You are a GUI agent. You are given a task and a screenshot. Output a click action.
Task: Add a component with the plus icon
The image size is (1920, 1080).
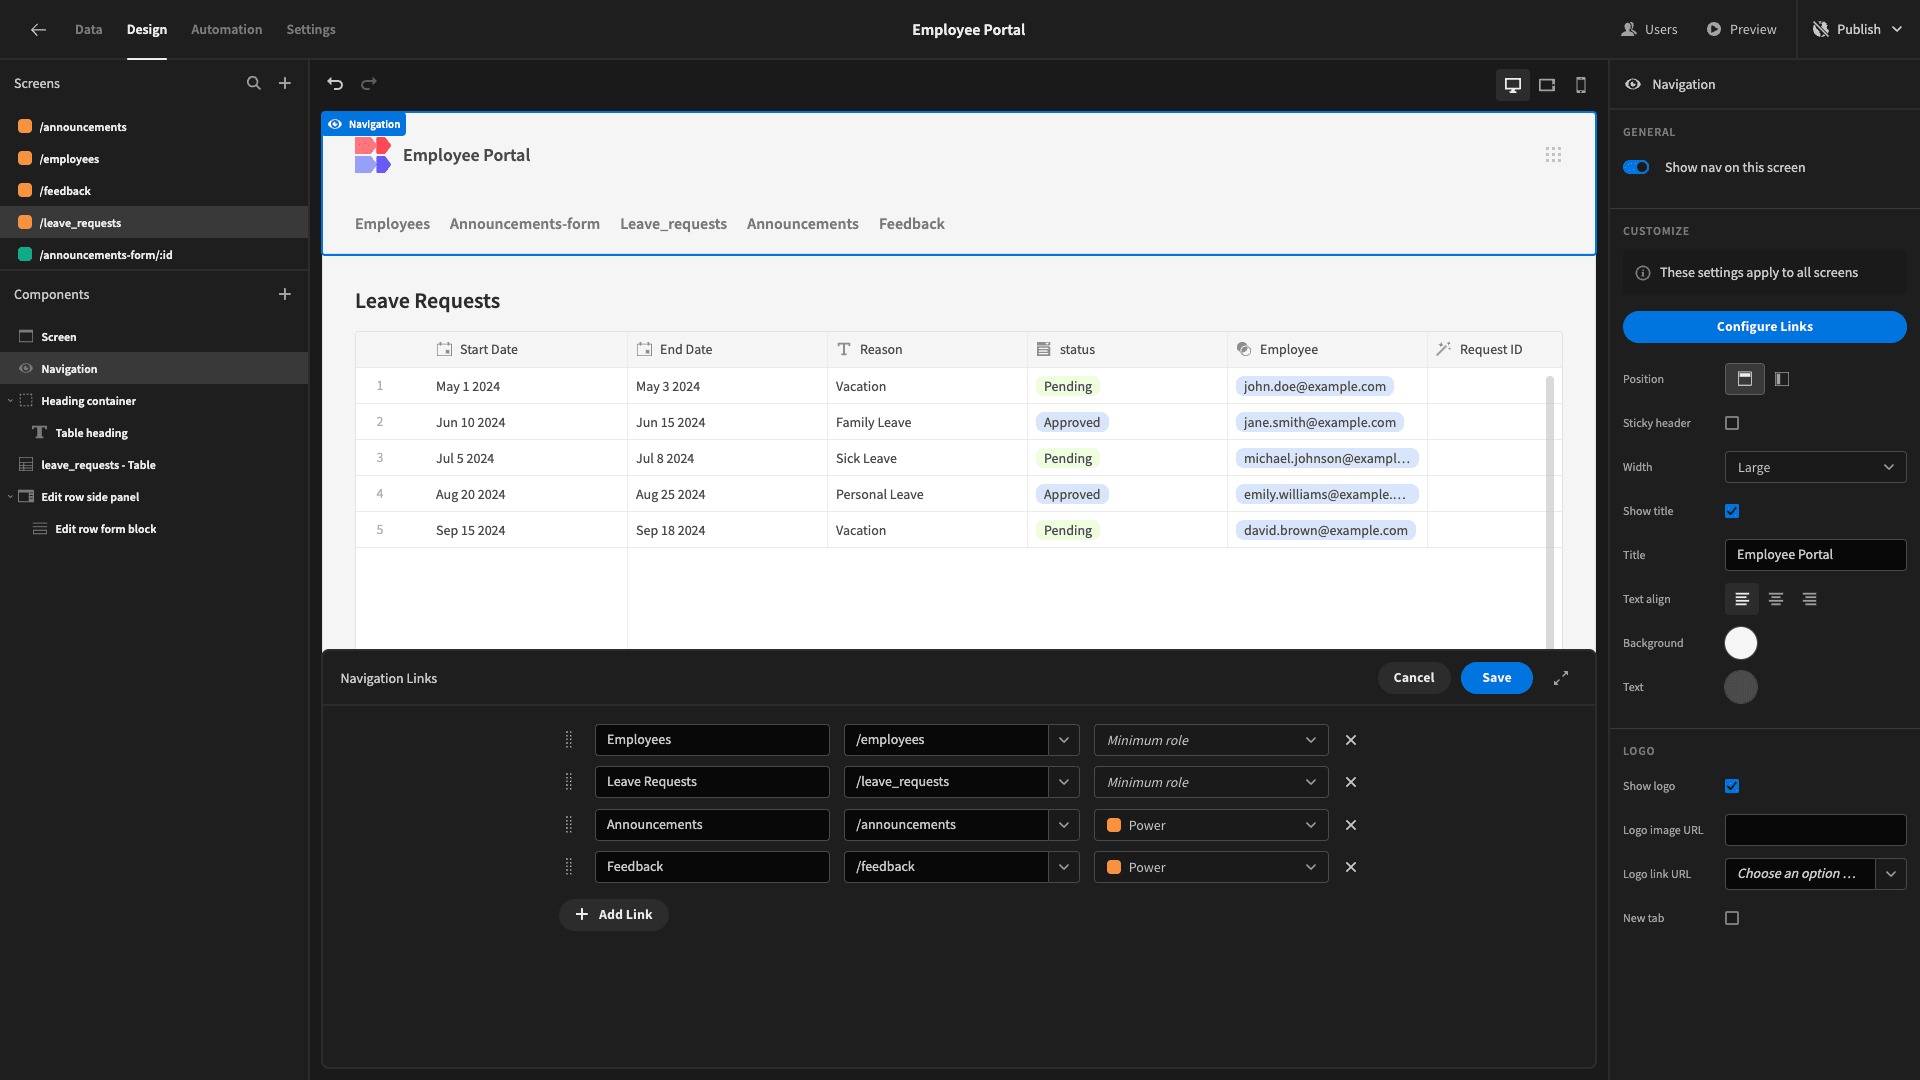(x=285, y=294)
